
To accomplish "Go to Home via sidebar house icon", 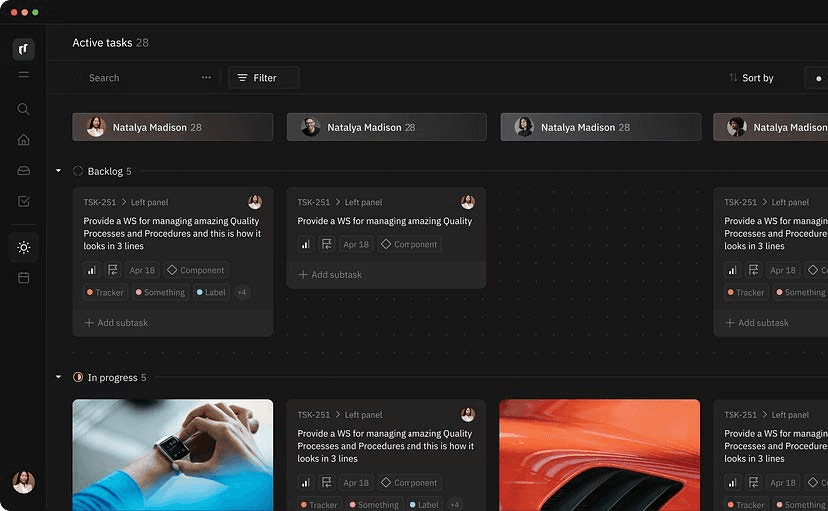I will pos(23,139).
